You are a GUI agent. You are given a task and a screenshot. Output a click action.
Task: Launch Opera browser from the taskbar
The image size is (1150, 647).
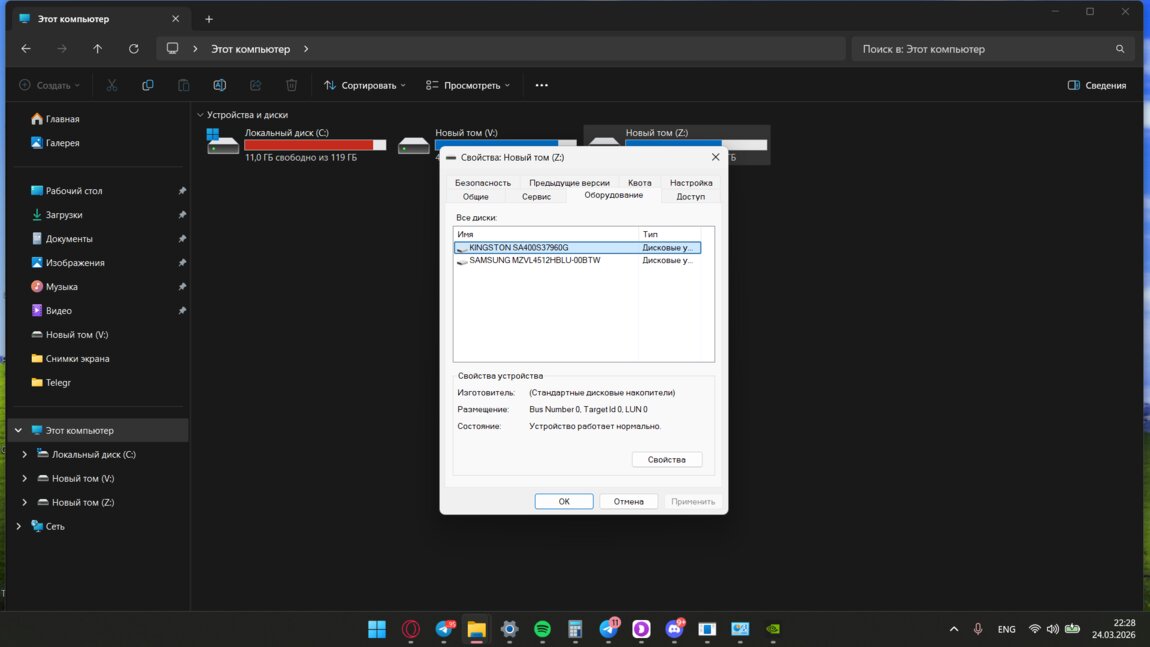tap(411, 629)
